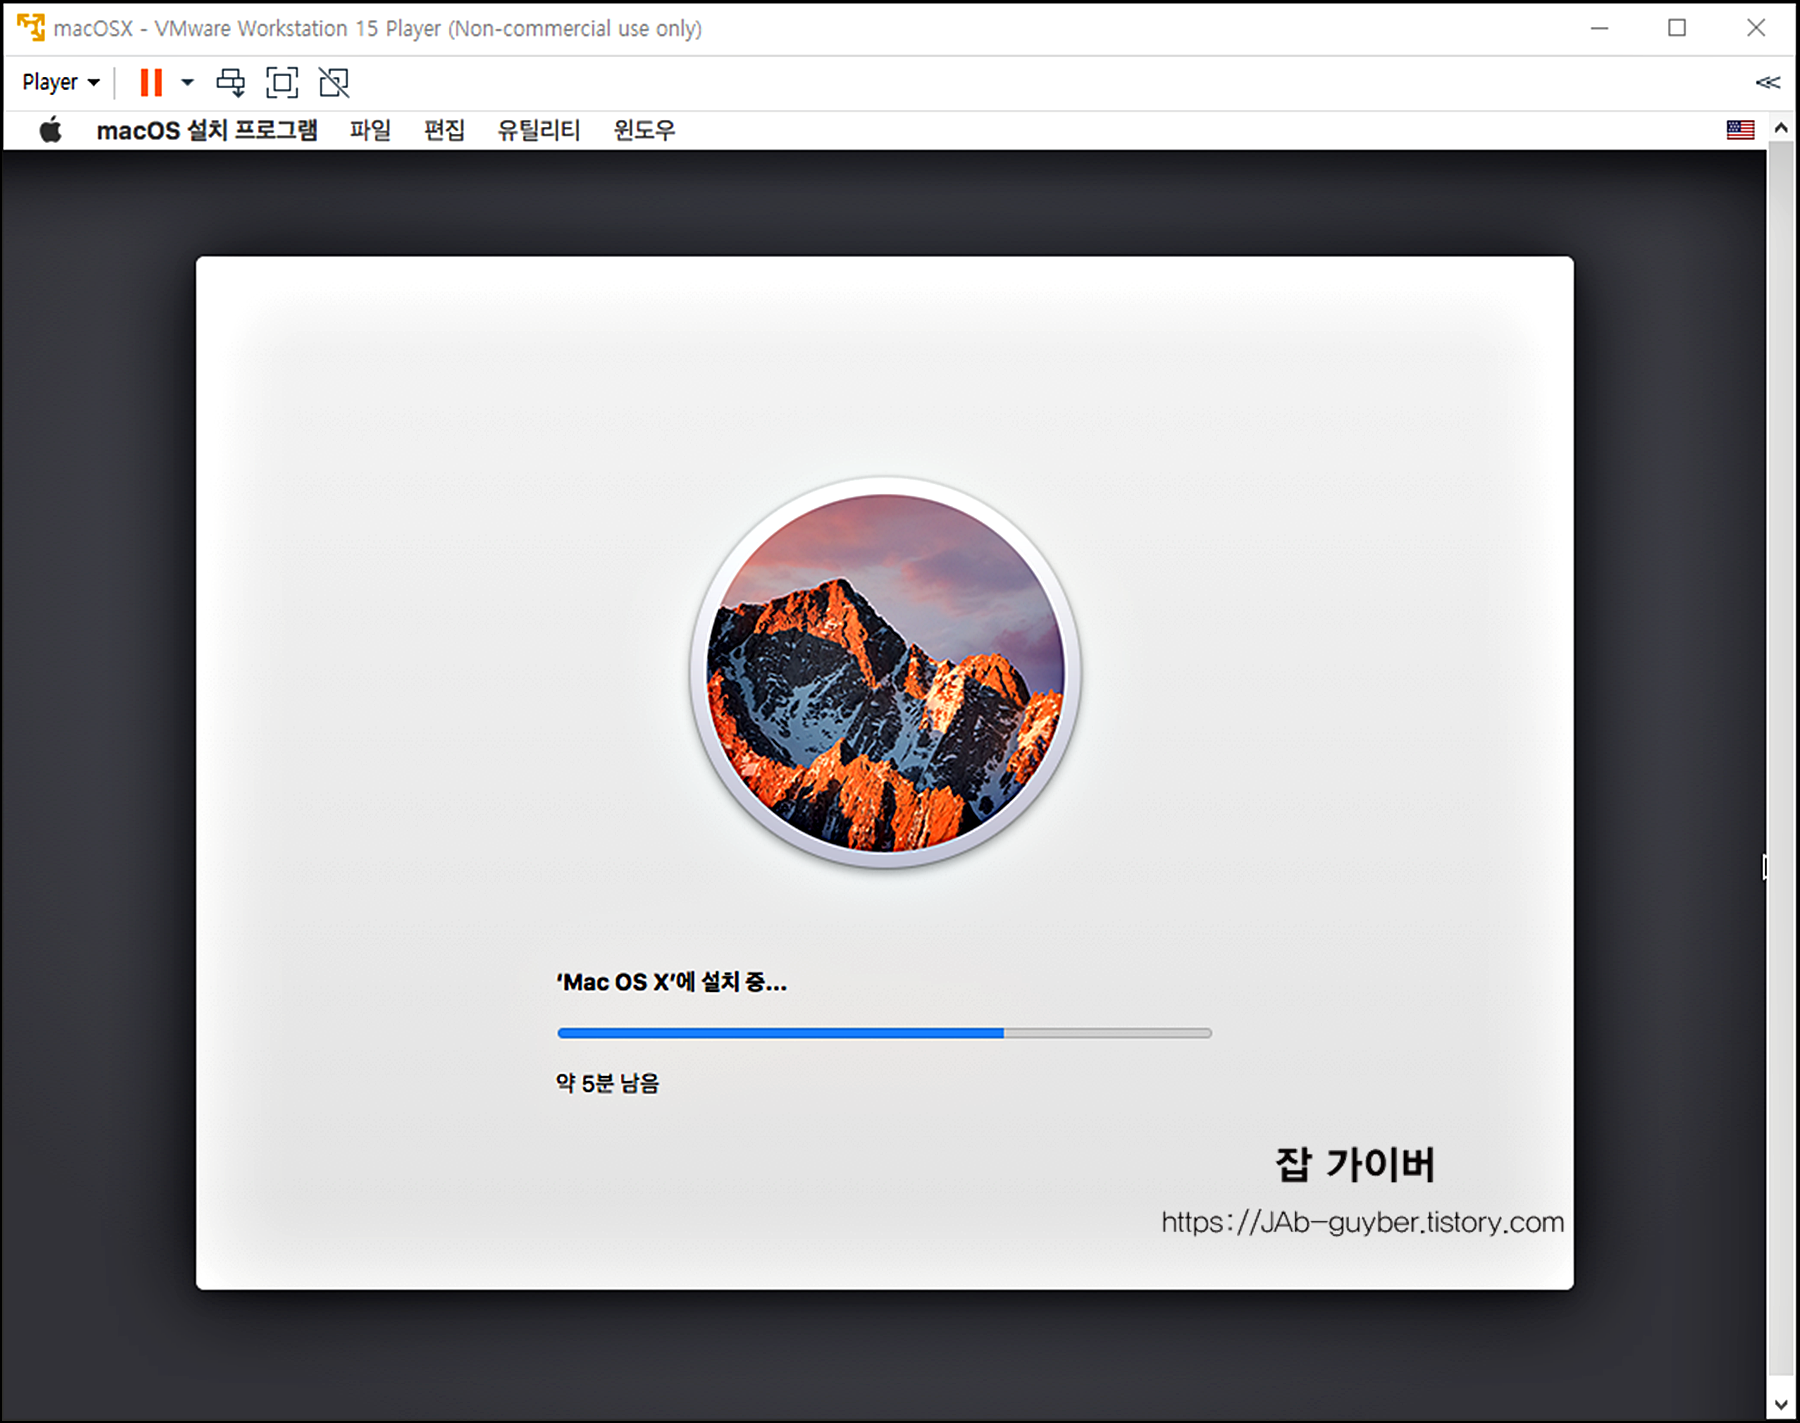Screen dimensions: 1800x1423
Task: Click the vertical scrollbar track
Action: click(x=1781, y=760)
